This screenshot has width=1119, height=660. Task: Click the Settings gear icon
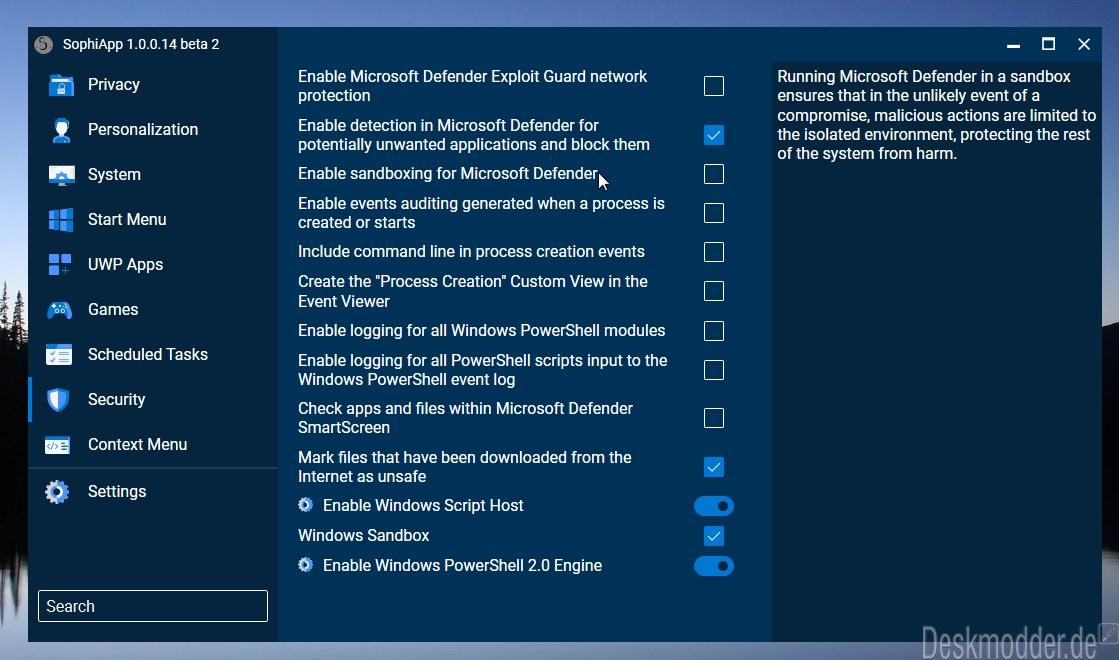coord(57,492)
